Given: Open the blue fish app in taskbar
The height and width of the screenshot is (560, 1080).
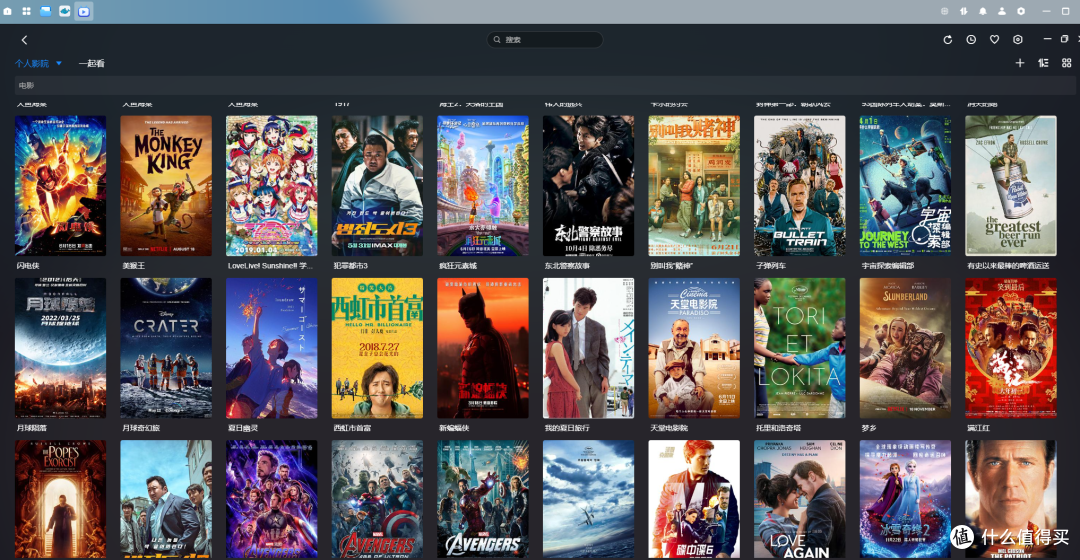Looking at the screenshot, I should (65, 11).
